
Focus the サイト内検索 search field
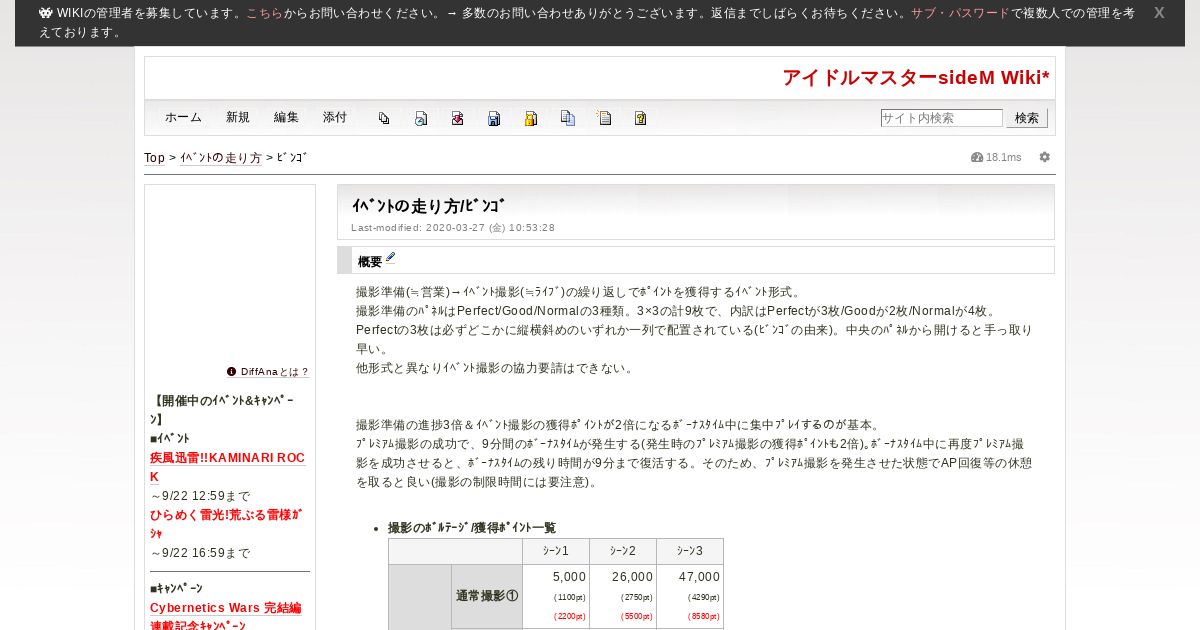(941, 118)
